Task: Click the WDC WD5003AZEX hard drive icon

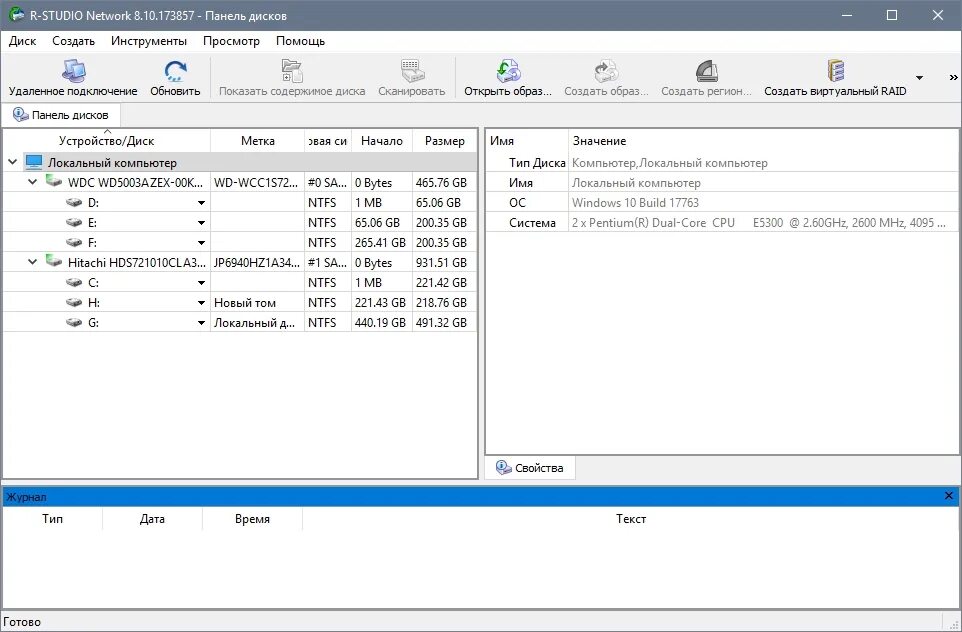Action: (x=54, y=182)
